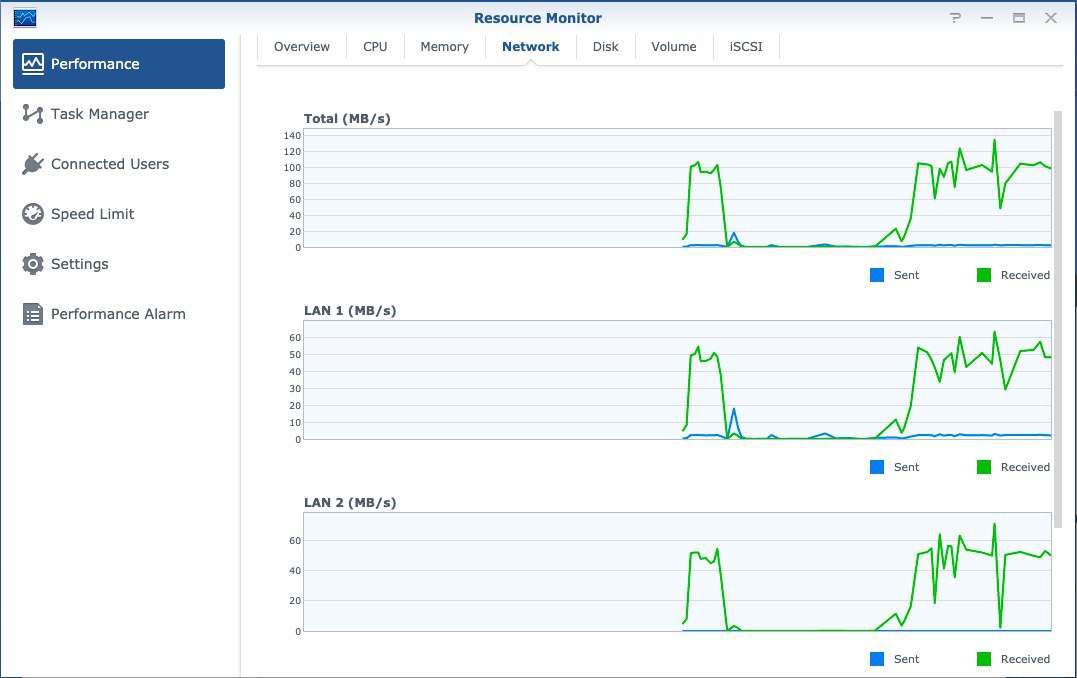The width and height of the screenshot is (1077, 678).
Task: Click the blue Sent swatch under Total chart
Action: click(877, 275)
